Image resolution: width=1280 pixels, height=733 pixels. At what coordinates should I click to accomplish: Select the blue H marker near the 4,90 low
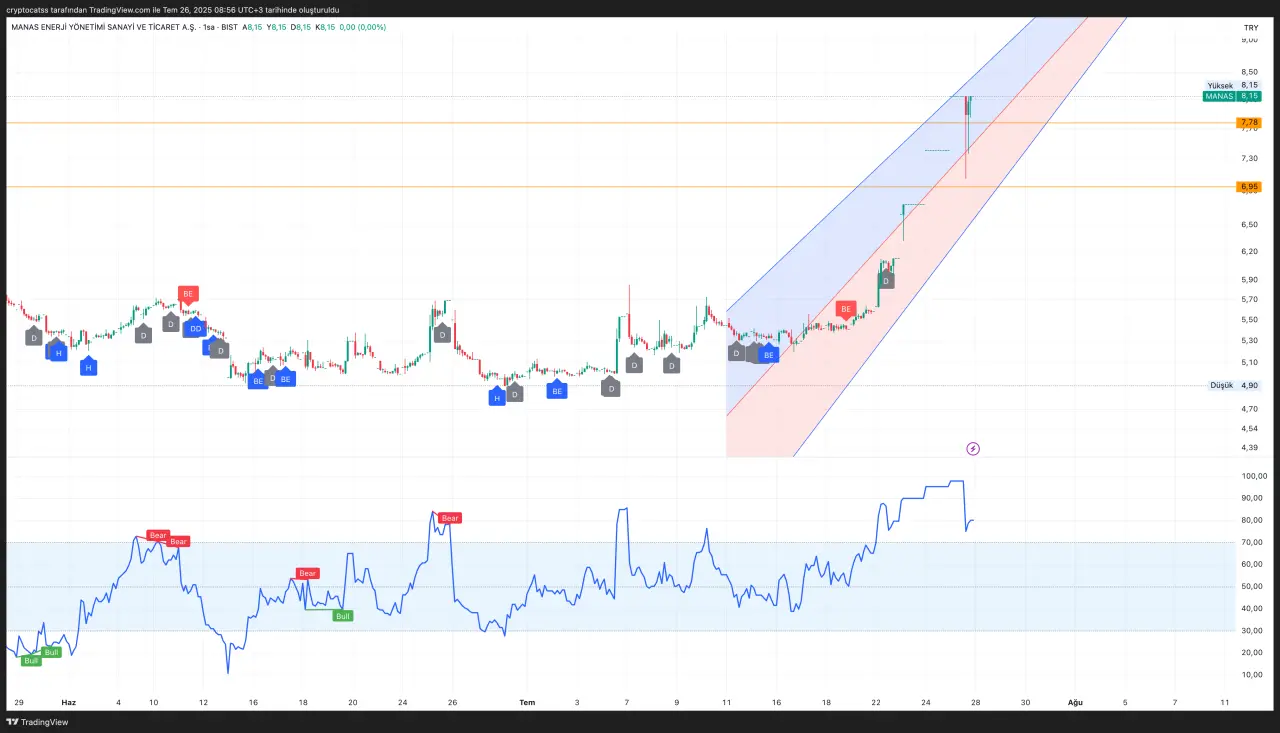pos(496,397)
